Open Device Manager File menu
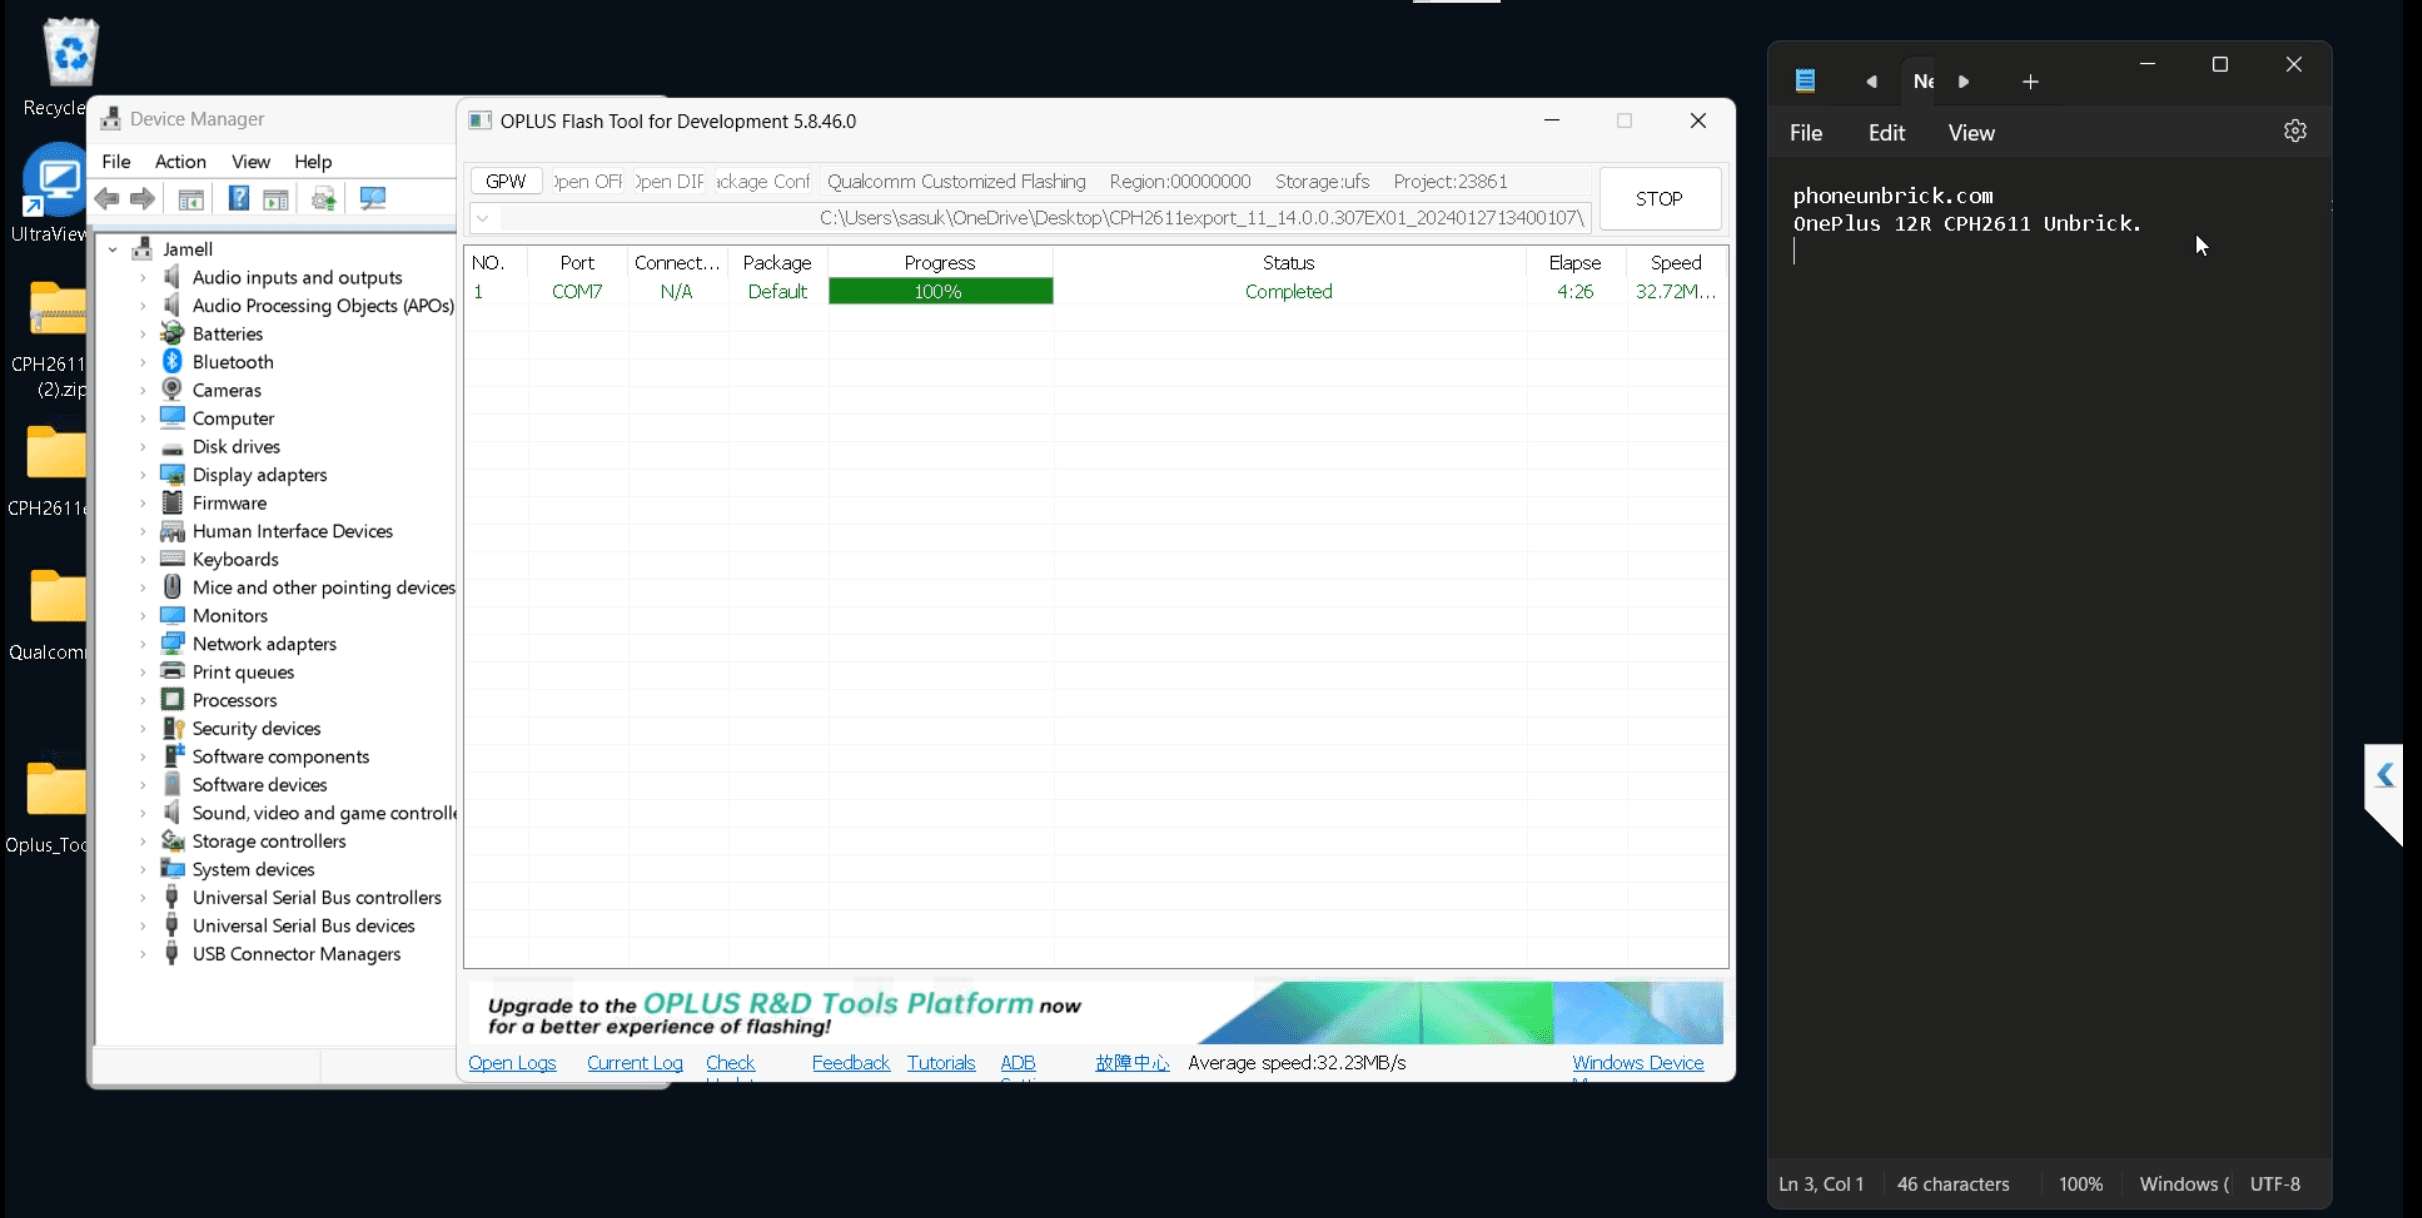 pos(116,161)
